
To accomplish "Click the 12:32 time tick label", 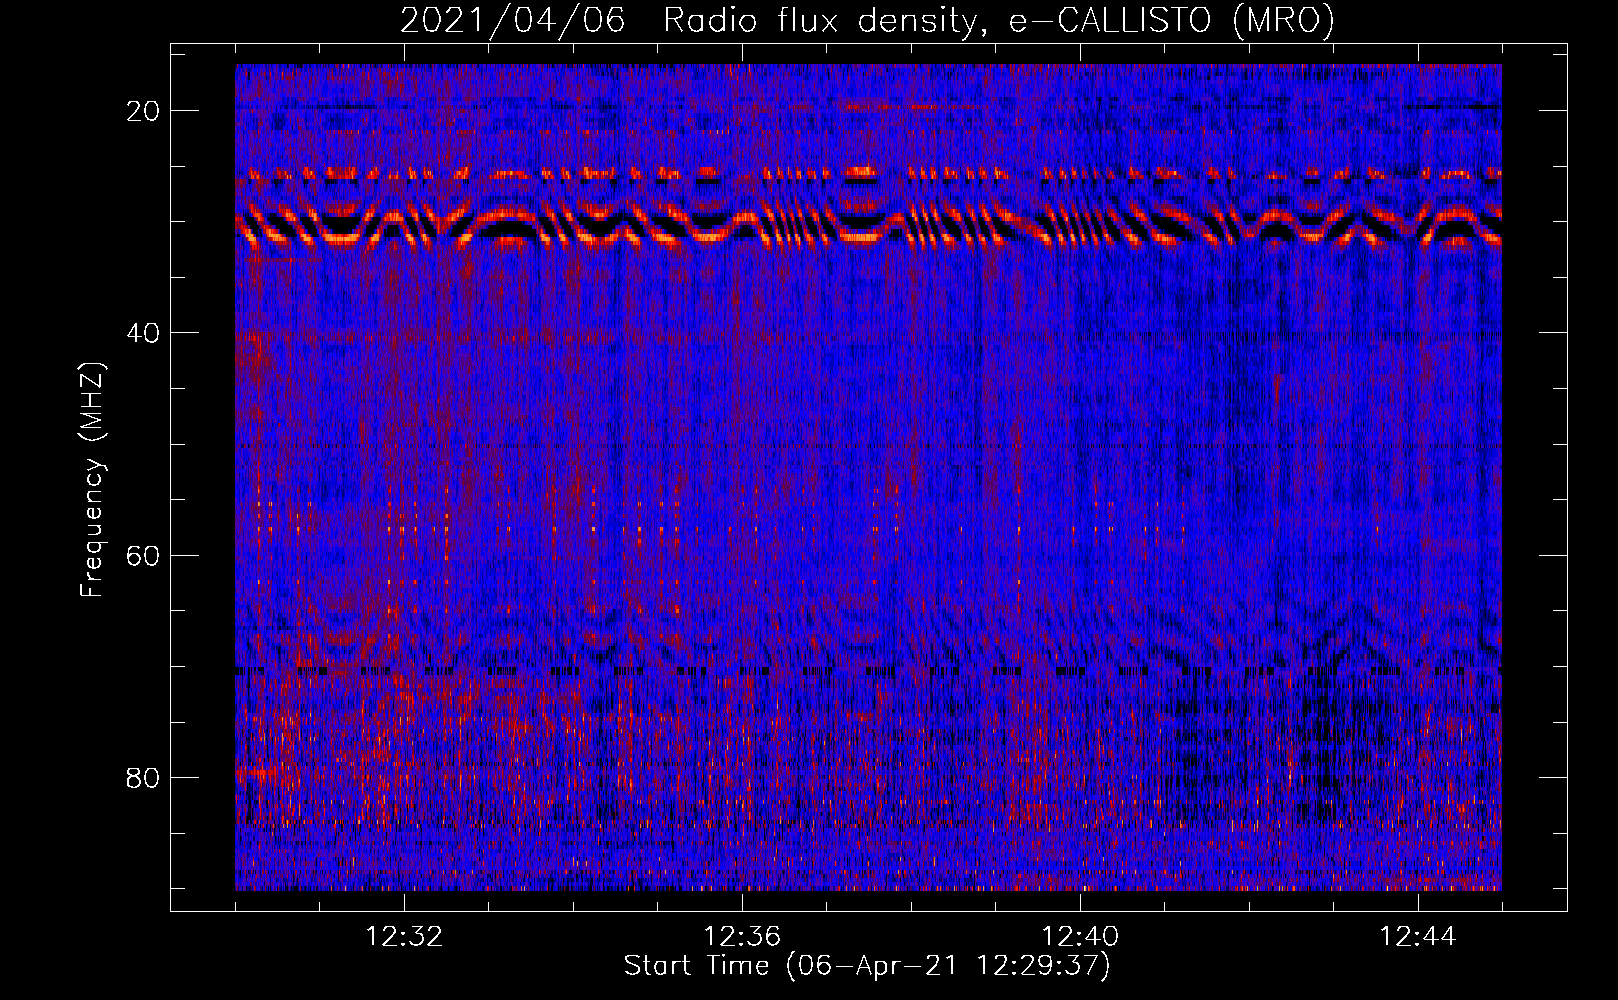I will pos(404,937).
